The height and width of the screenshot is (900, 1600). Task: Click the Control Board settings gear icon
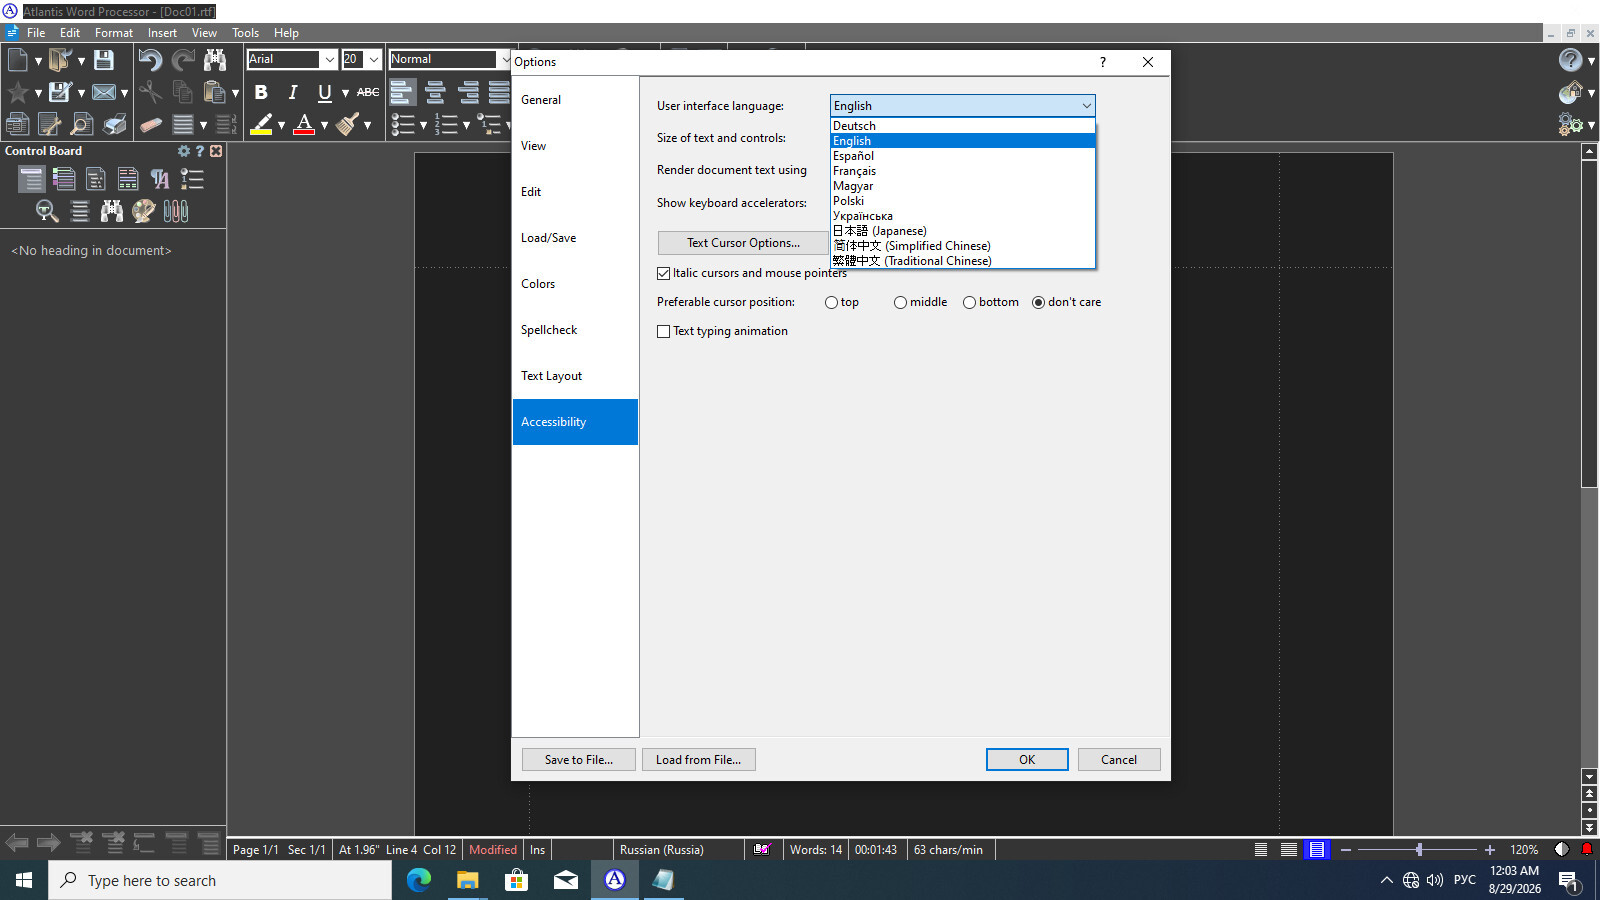click(x=184, y=151)
